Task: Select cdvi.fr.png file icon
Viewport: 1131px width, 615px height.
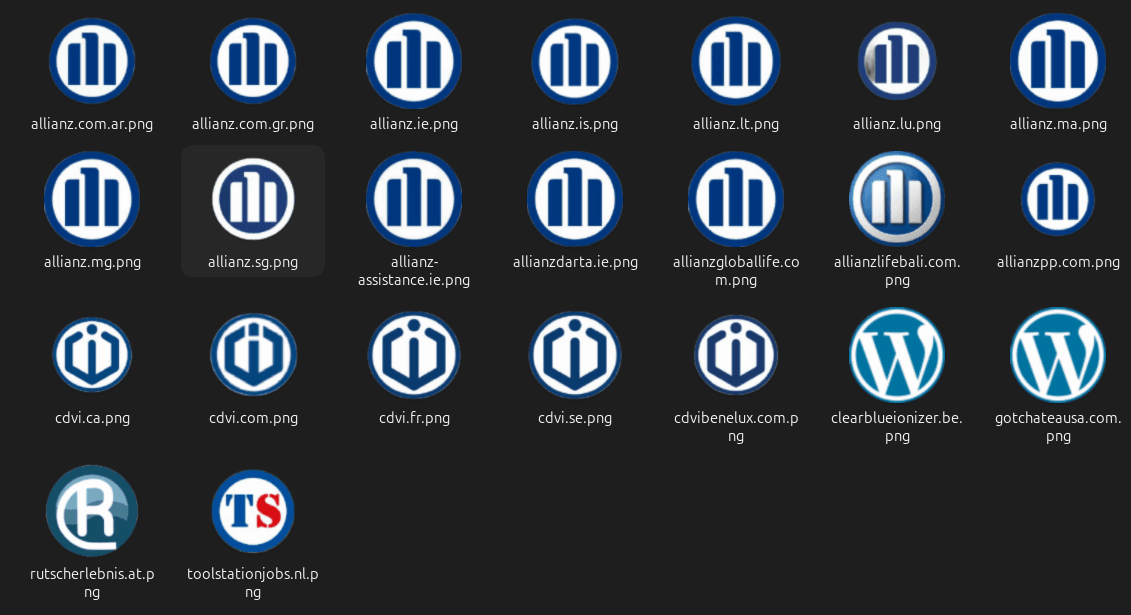Action: tap(414, 355)
